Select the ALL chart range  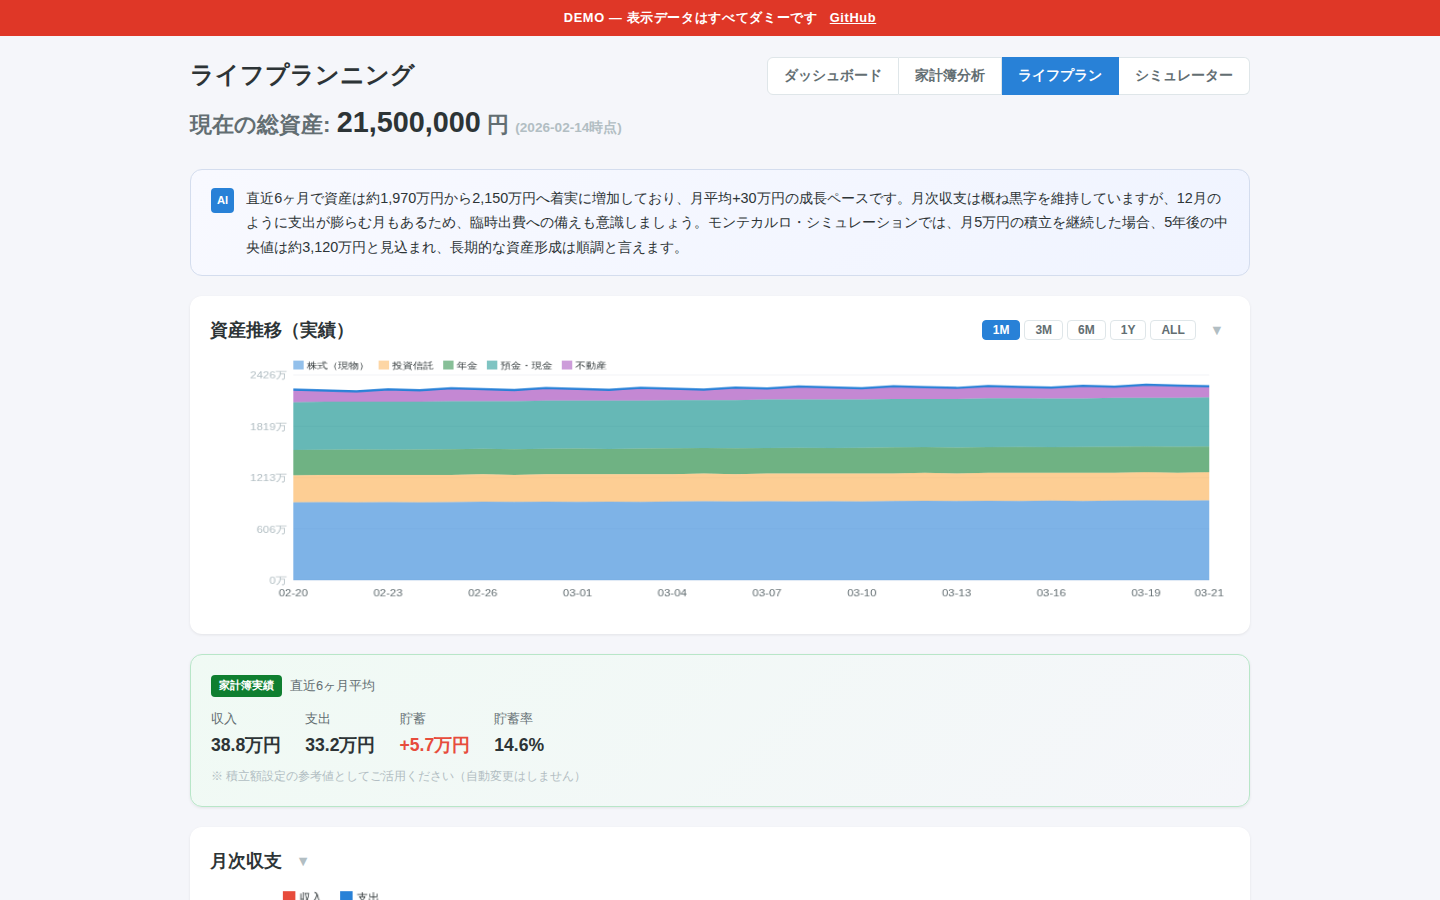pyautogui.click(x=1173, y=330)
